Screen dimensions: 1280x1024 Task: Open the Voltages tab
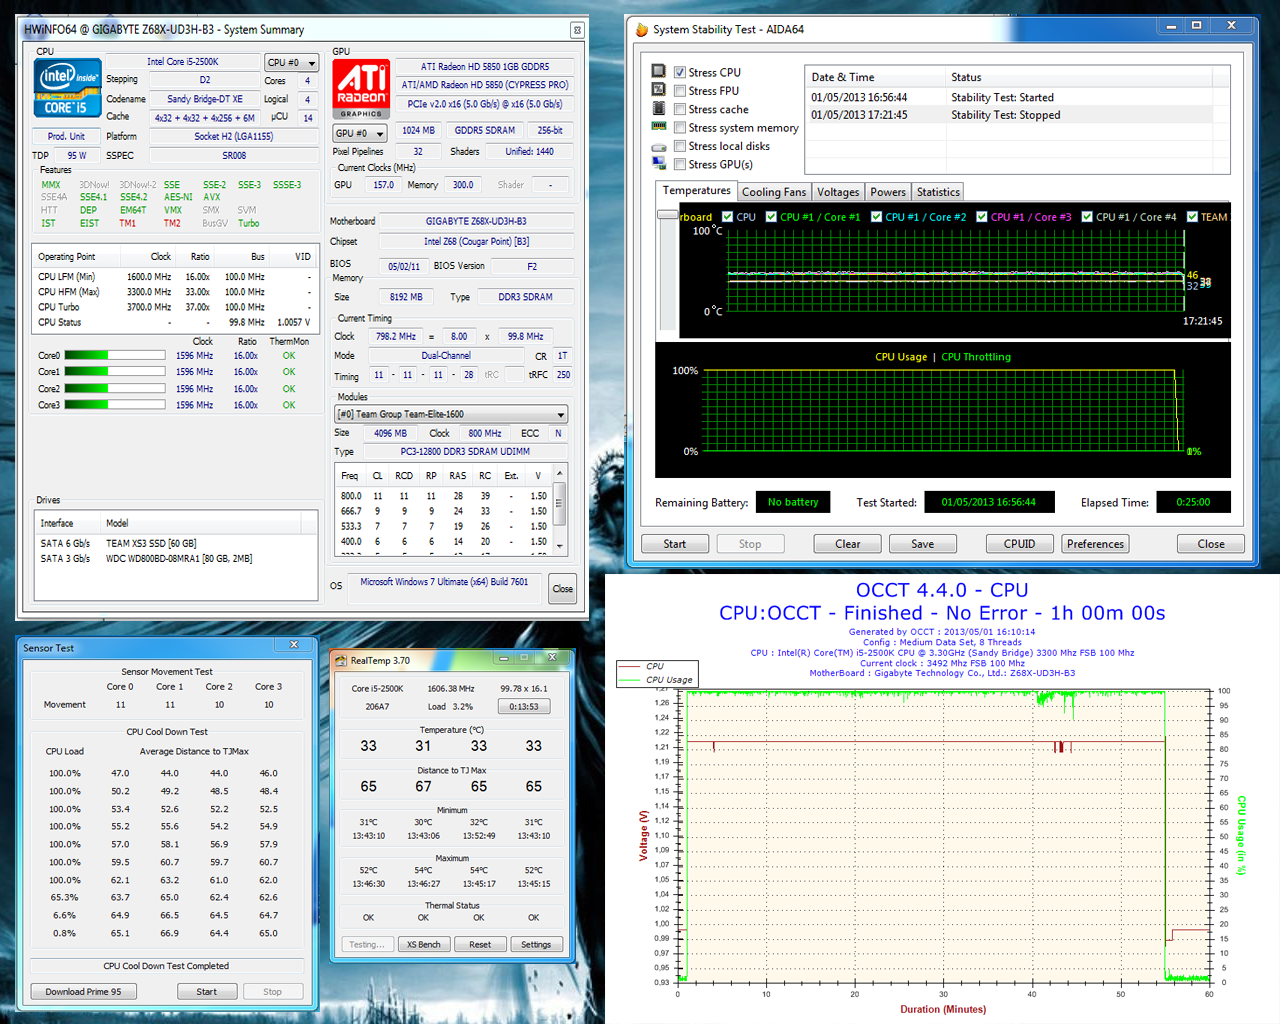pyautogui.click(x=838, y=192)
